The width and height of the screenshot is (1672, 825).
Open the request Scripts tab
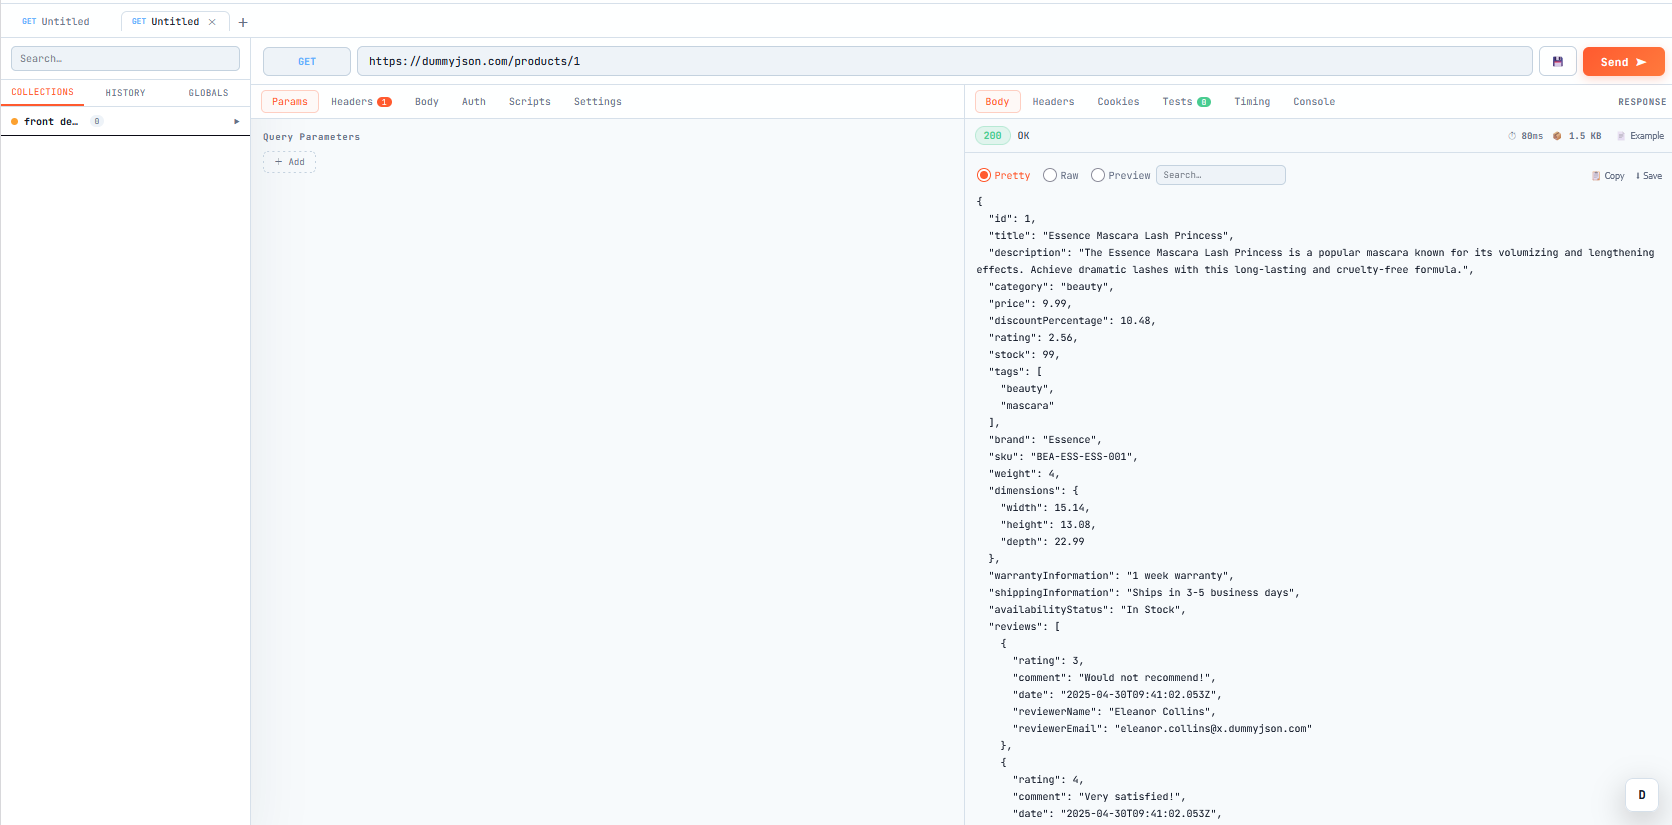pos(530,101)
